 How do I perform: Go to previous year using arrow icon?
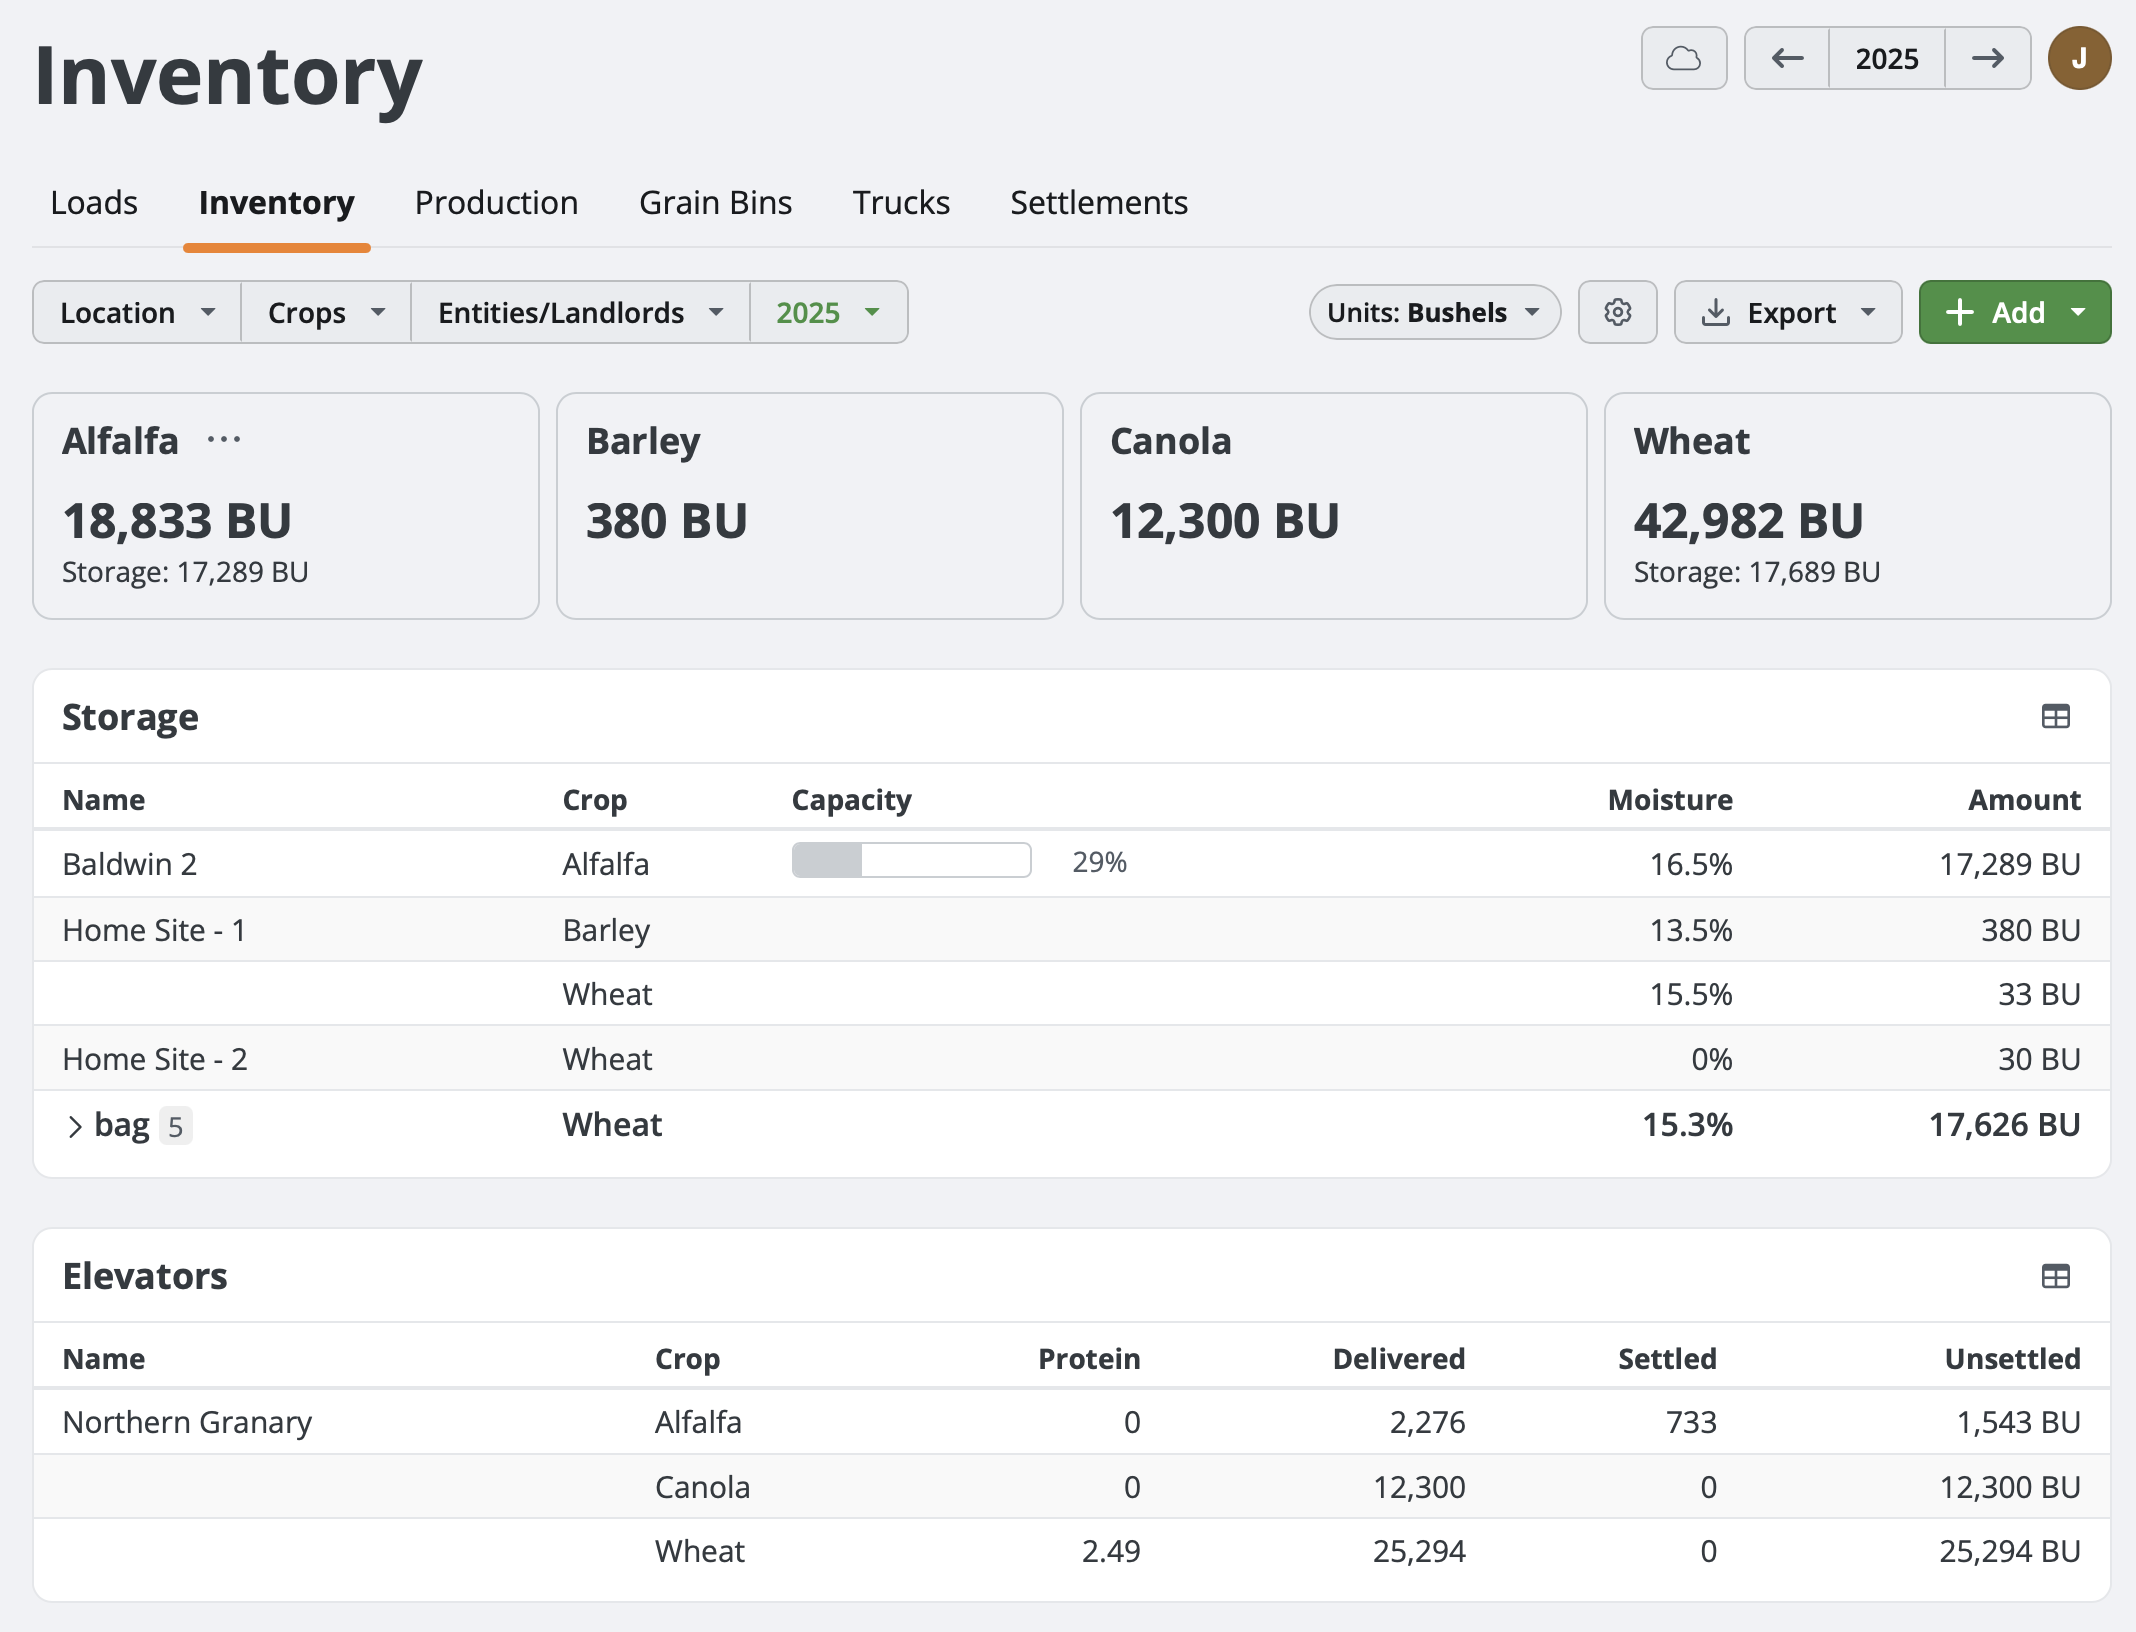click(x=1786, y=58)
